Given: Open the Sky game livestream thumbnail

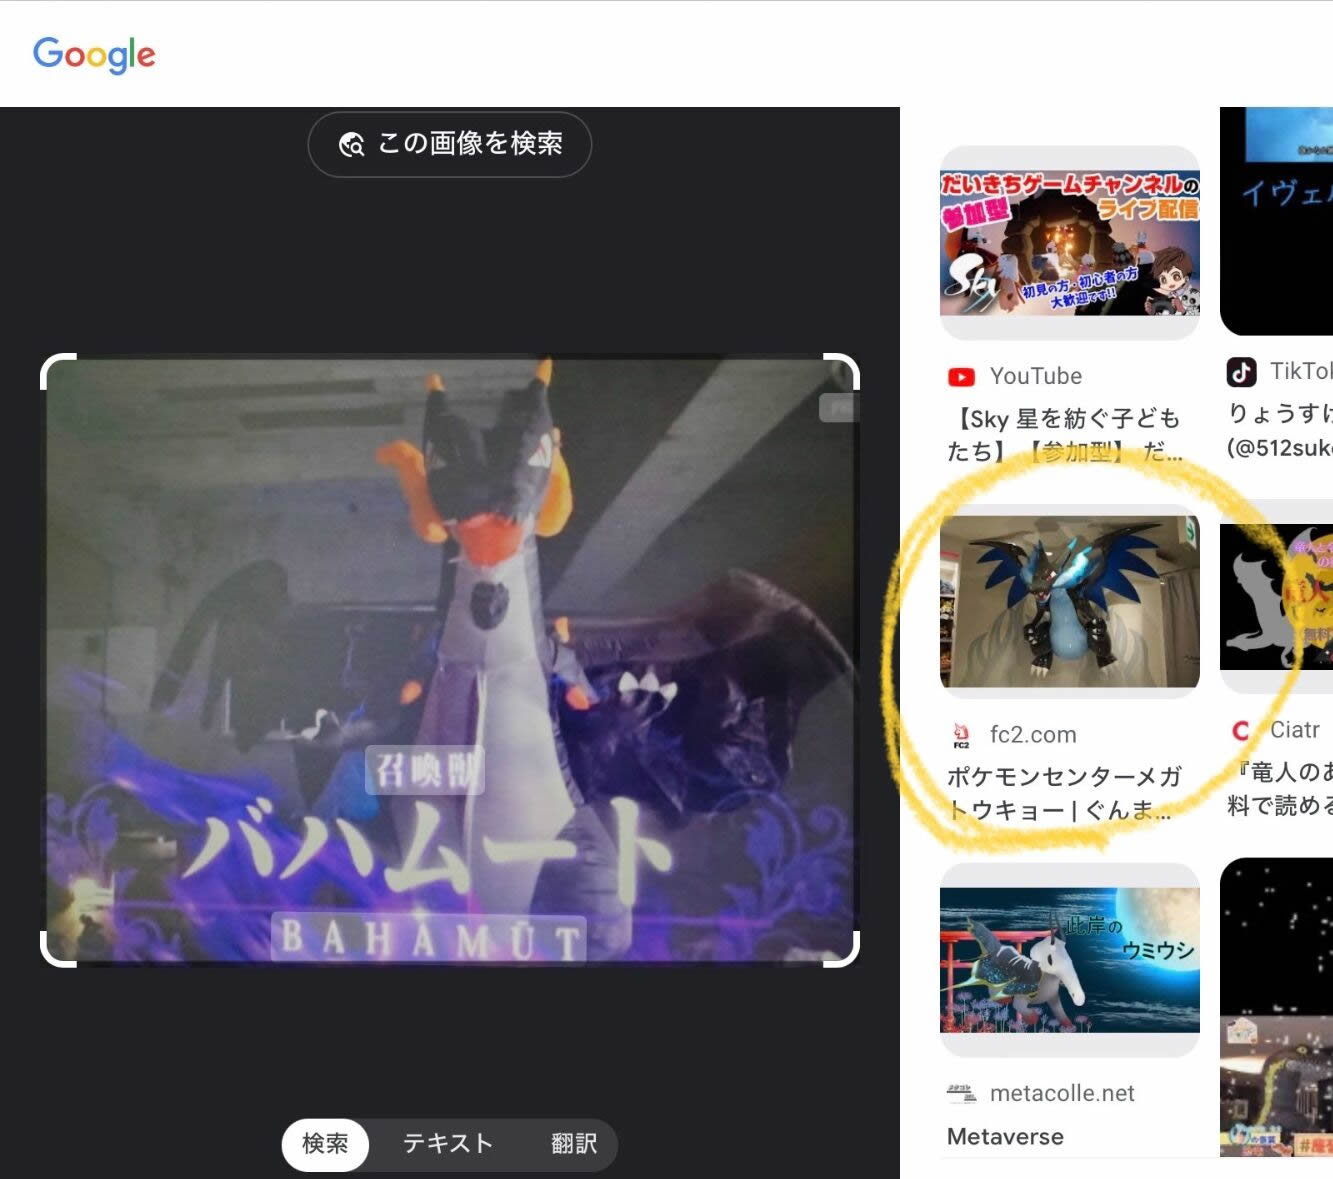Looking at the screenshot, I should 1069,243.
